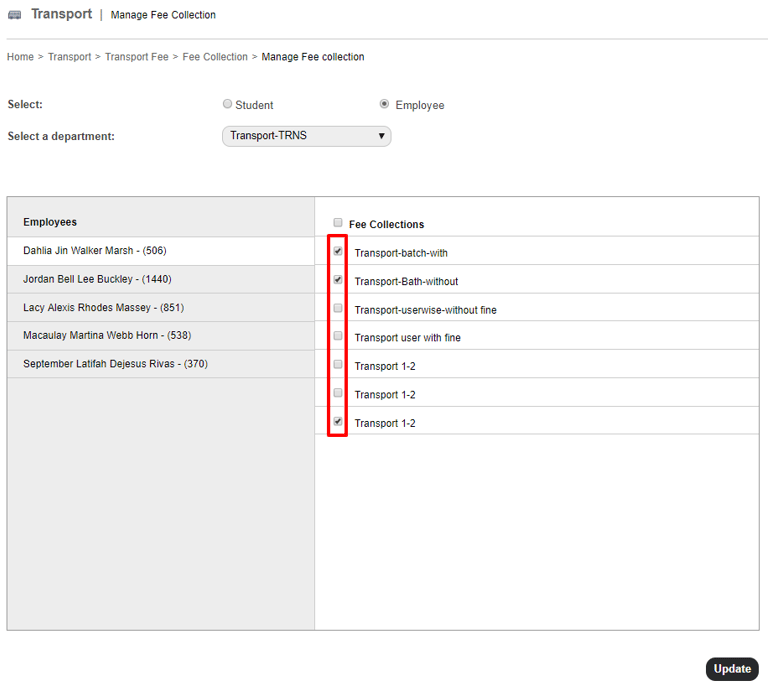The height and width of the screenshot is (686, 768).
Task: Select the Student radio button
Action: [x=228, y=104]
